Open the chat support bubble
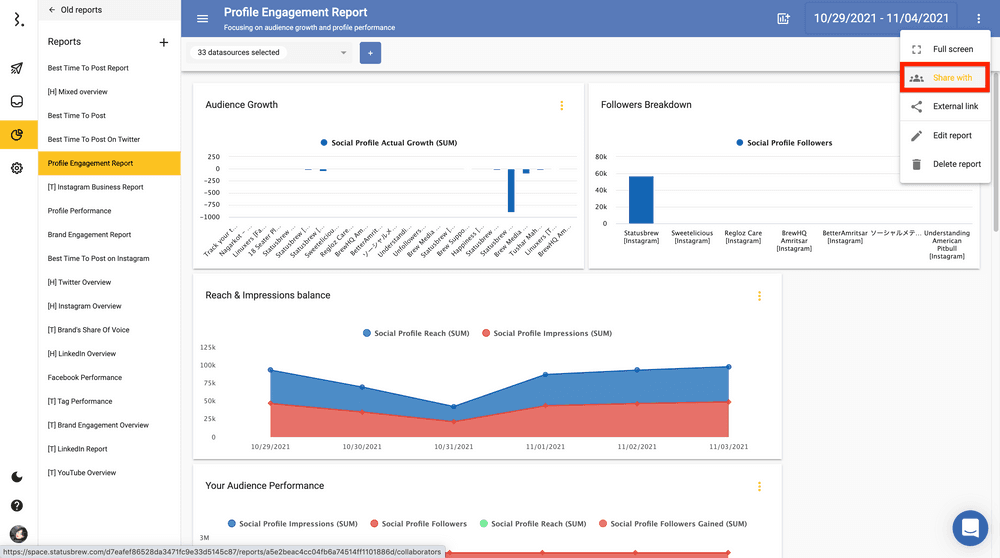The height and width of the screenshot is (558, 1000). click(x=969, y=528)
